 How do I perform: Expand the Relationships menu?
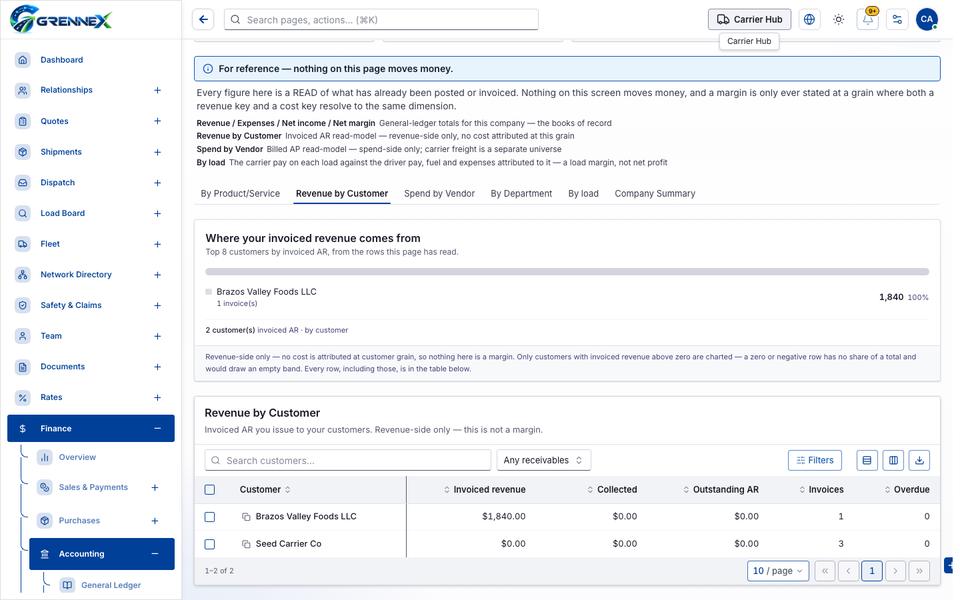(157, 90)
